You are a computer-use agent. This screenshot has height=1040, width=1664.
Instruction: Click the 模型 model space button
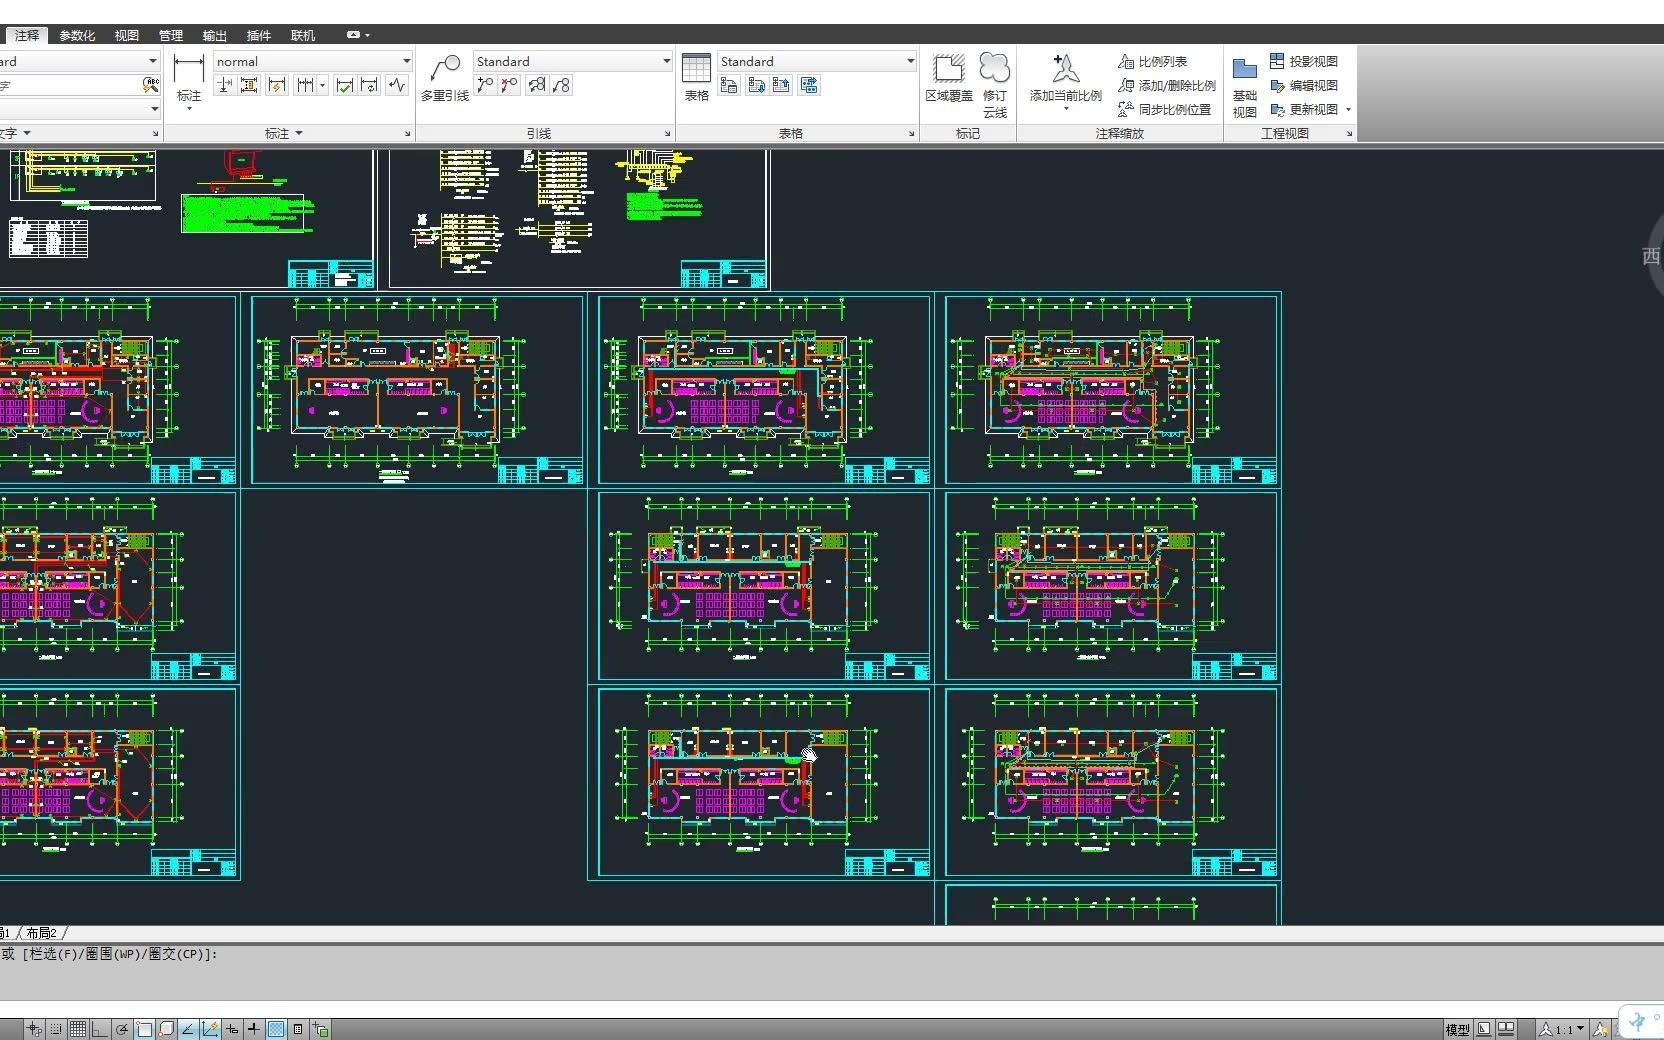tap(1458, 1029)
